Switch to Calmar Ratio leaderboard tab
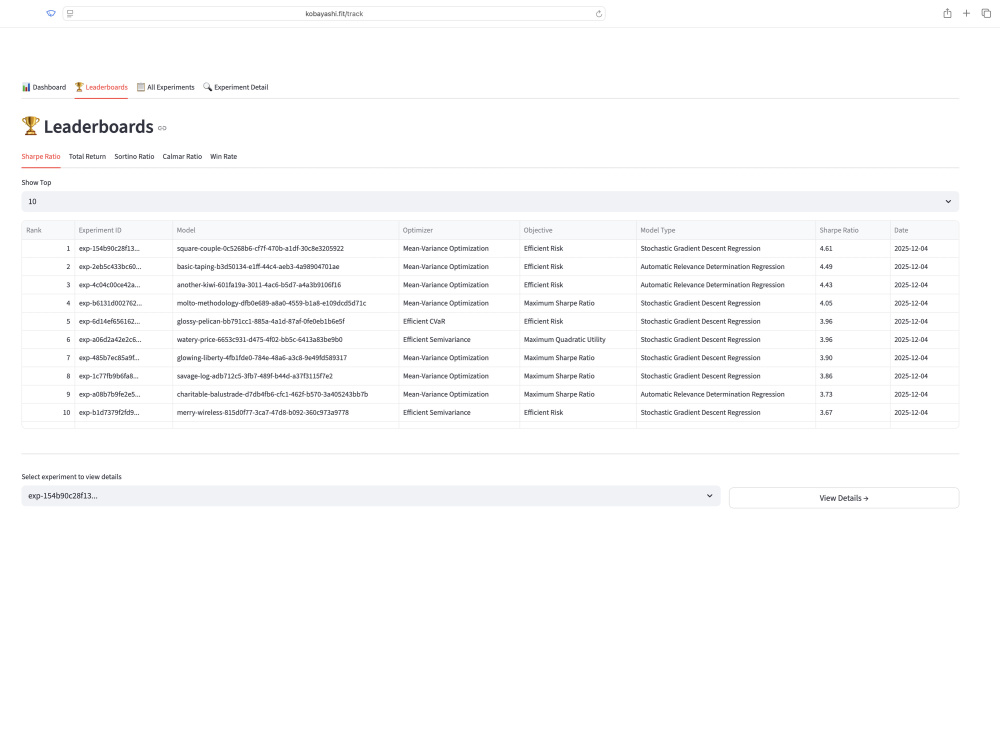The image size is (1000, 750). coord(182,156)
